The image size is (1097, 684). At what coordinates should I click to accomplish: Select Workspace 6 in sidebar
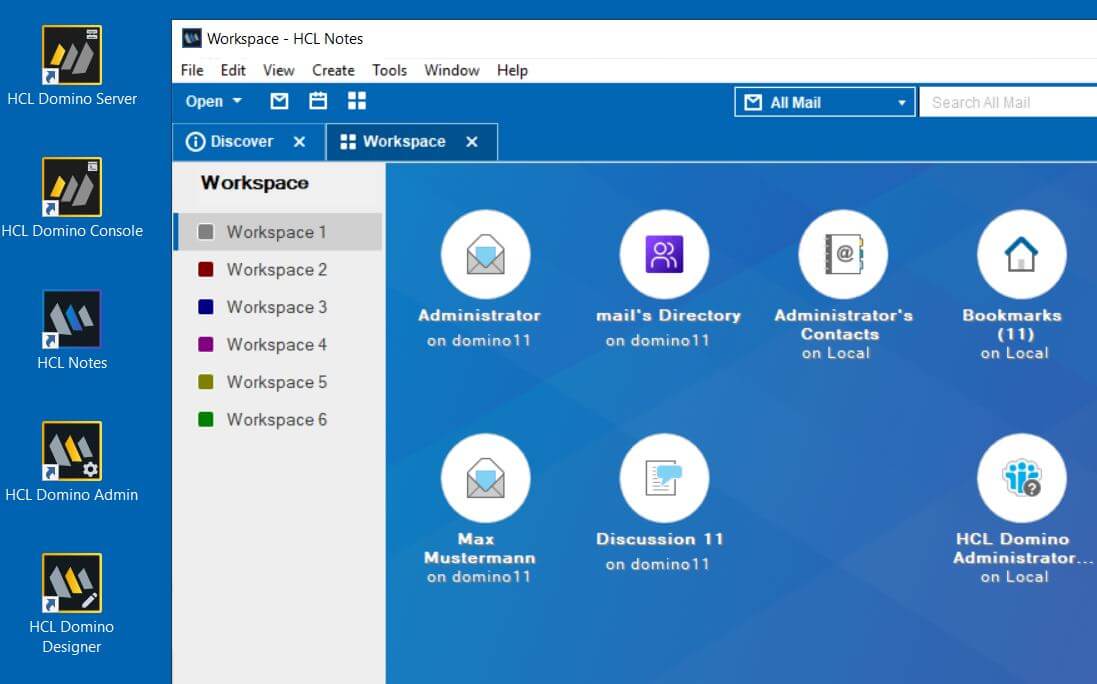point(278,420)
